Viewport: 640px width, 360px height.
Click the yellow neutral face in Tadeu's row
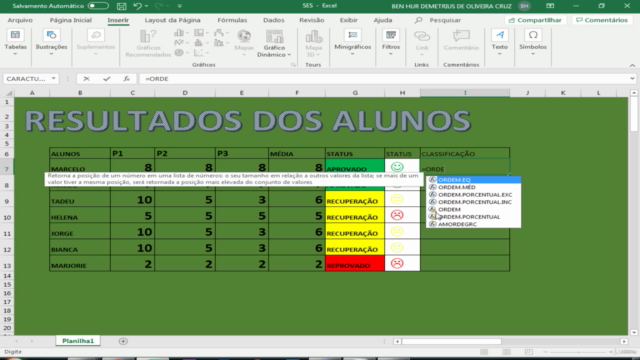[x=397, y=199]
